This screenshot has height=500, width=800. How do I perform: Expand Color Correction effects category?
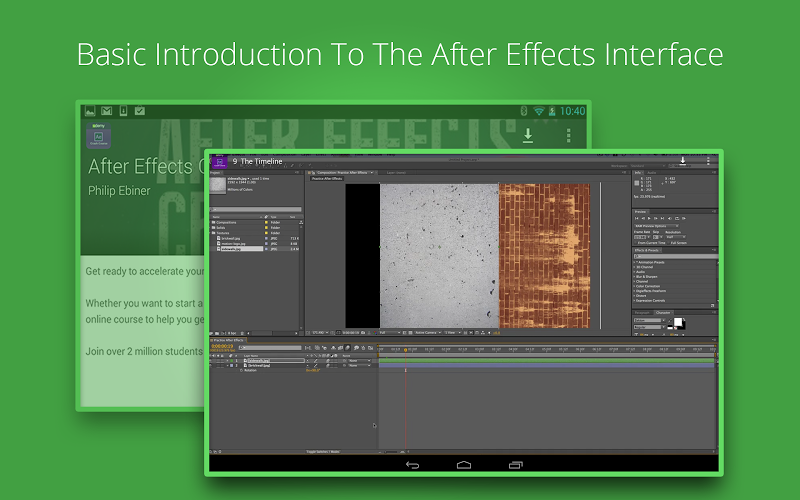pos(635,286)
